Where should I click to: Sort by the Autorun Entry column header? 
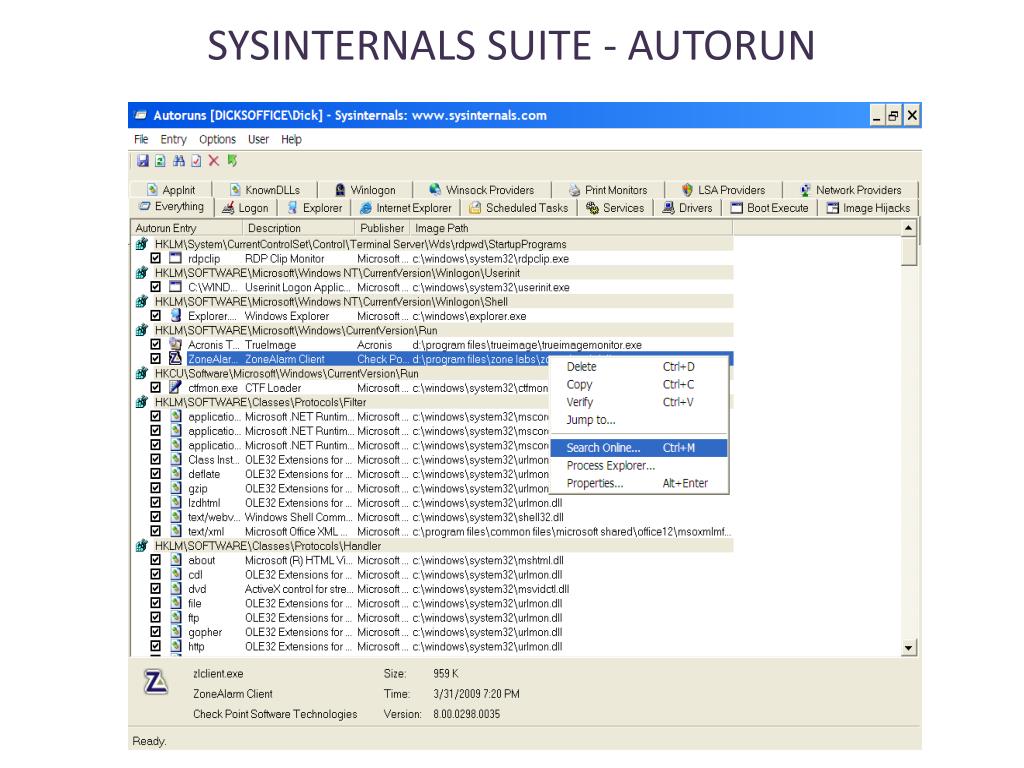tap(186, 228)
